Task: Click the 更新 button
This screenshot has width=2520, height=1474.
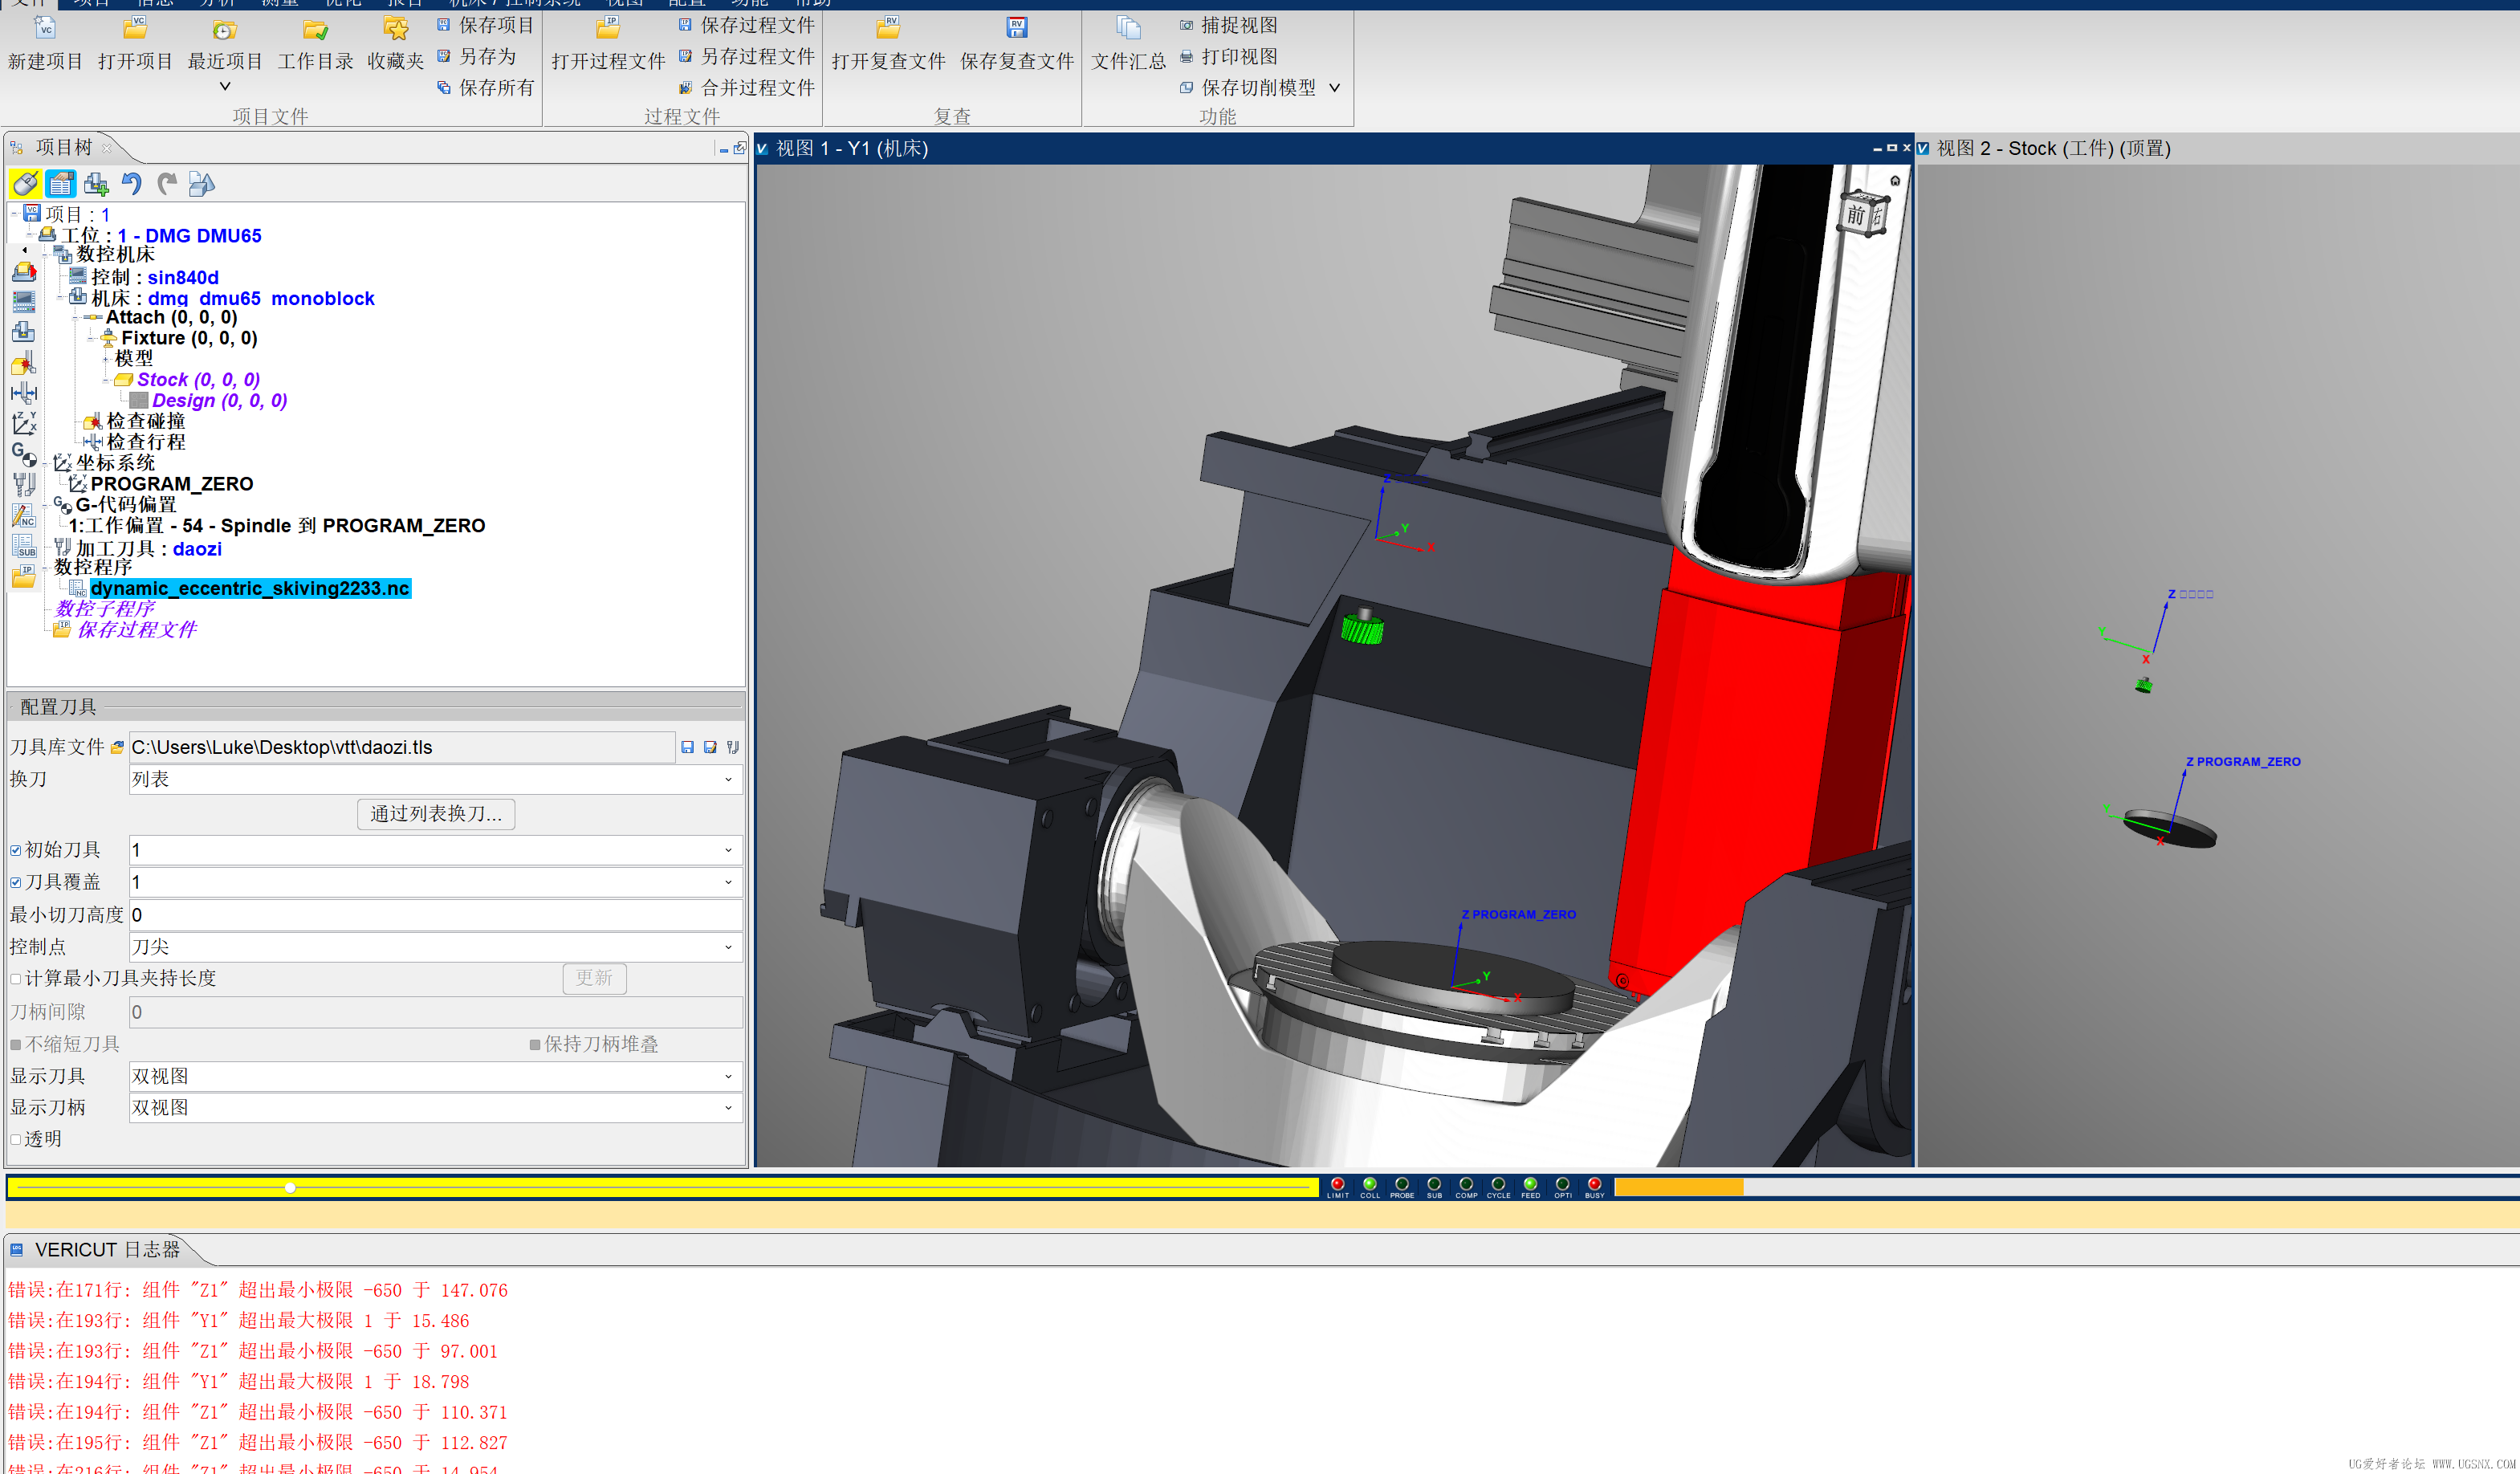Action: (594, 978)
